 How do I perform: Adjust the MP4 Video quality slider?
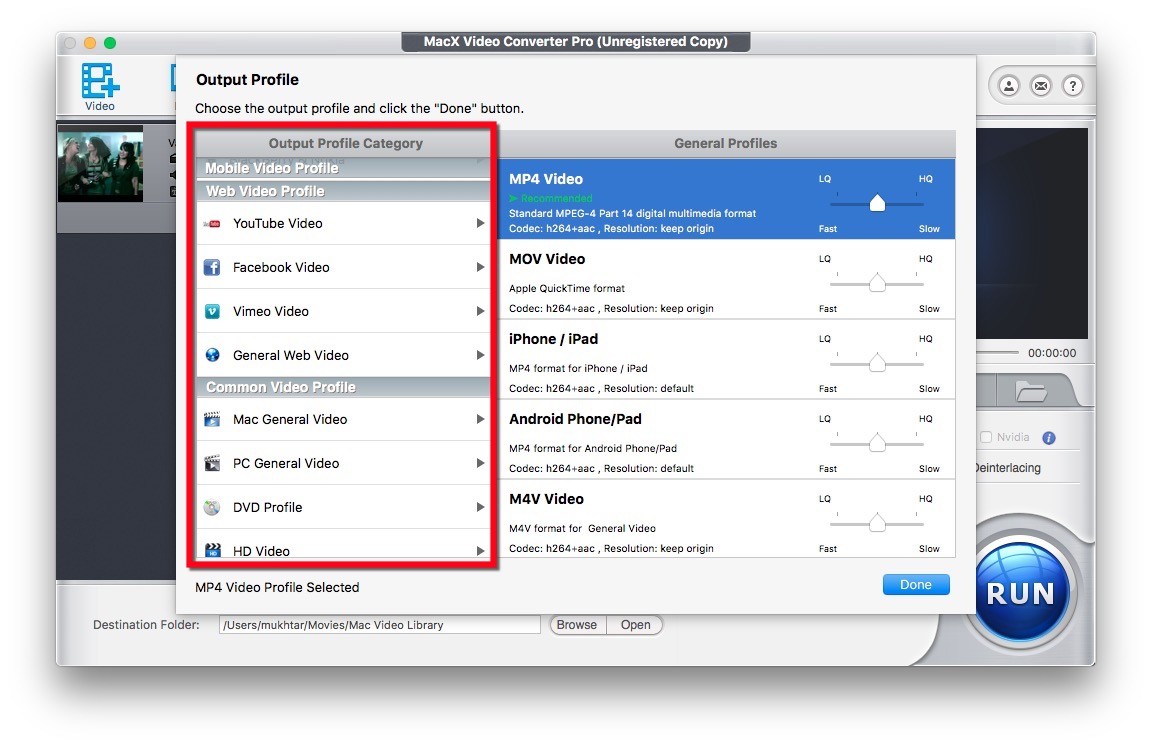877,204
